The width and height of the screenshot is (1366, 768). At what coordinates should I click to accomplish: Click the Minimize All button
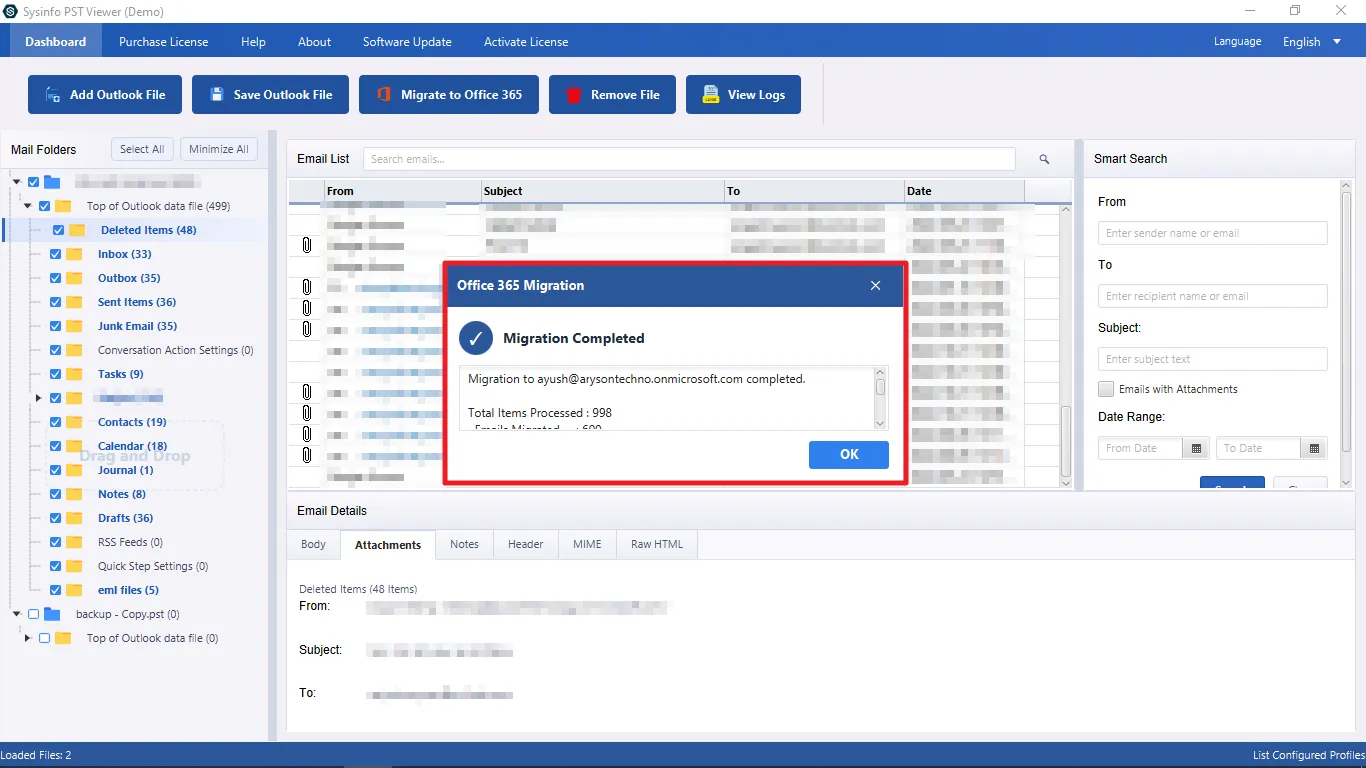coord(219,149)
